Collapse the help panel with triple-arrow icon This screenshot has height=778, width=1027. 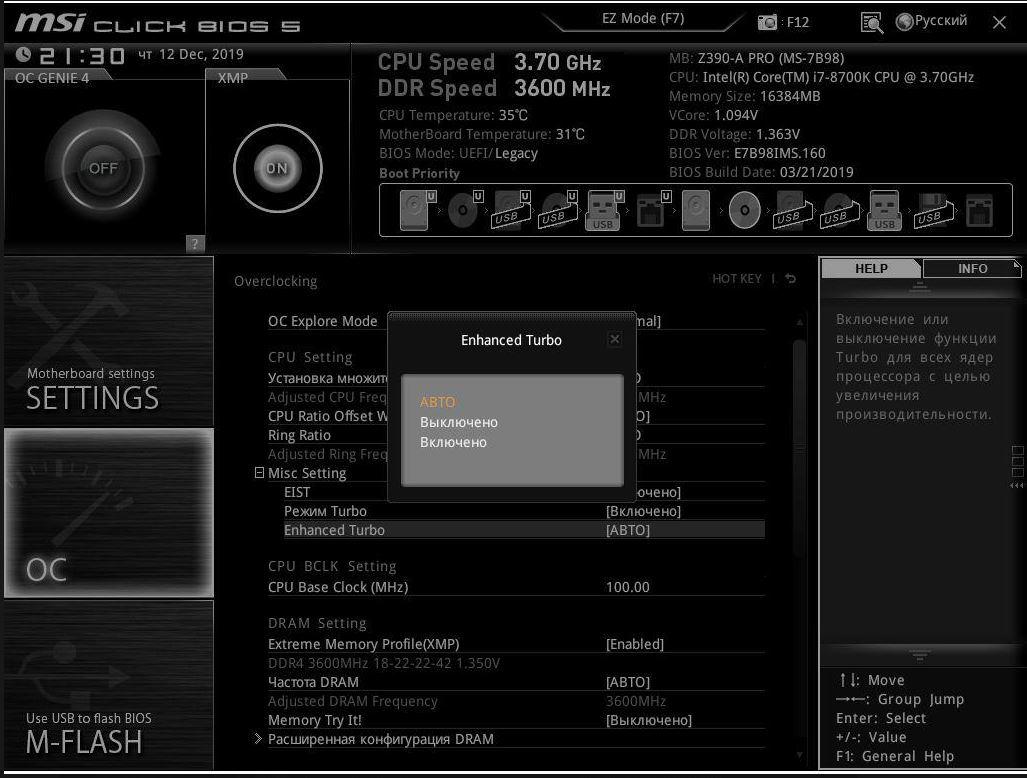[x=1017, y=486]
